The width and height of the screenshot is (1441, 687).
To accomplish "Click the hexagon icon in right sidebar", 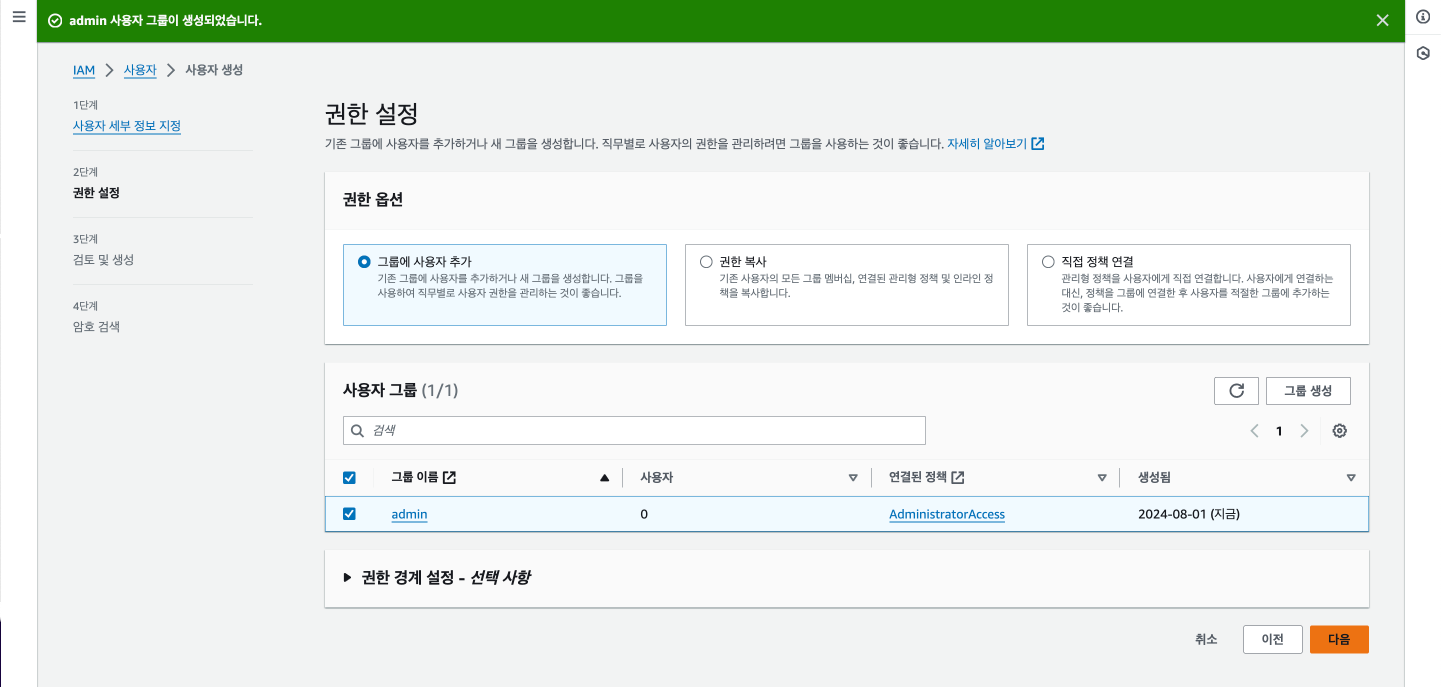I will coord(1423,53).
